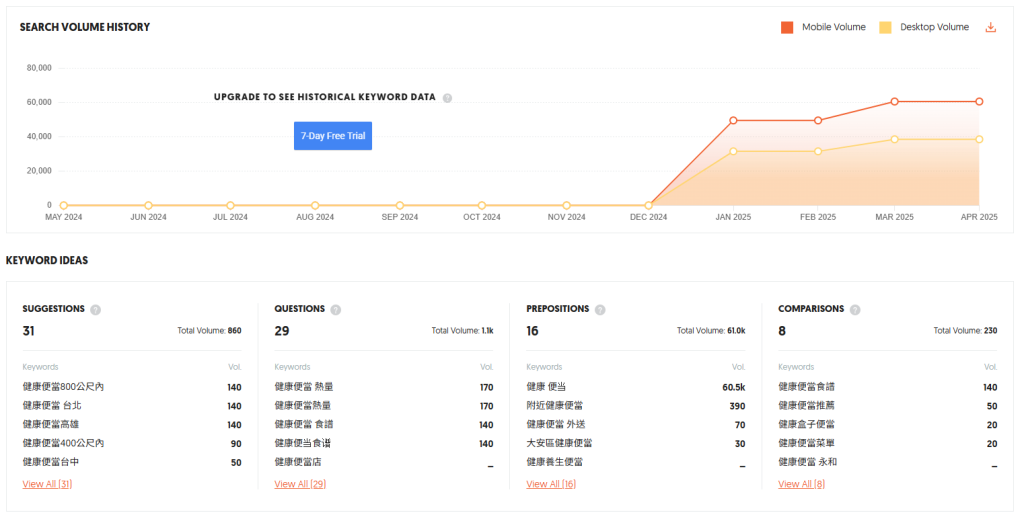Screen dimensions: 1024x521
Task: Click Mobile Volume legend label
Action: (x=834, y=27)
